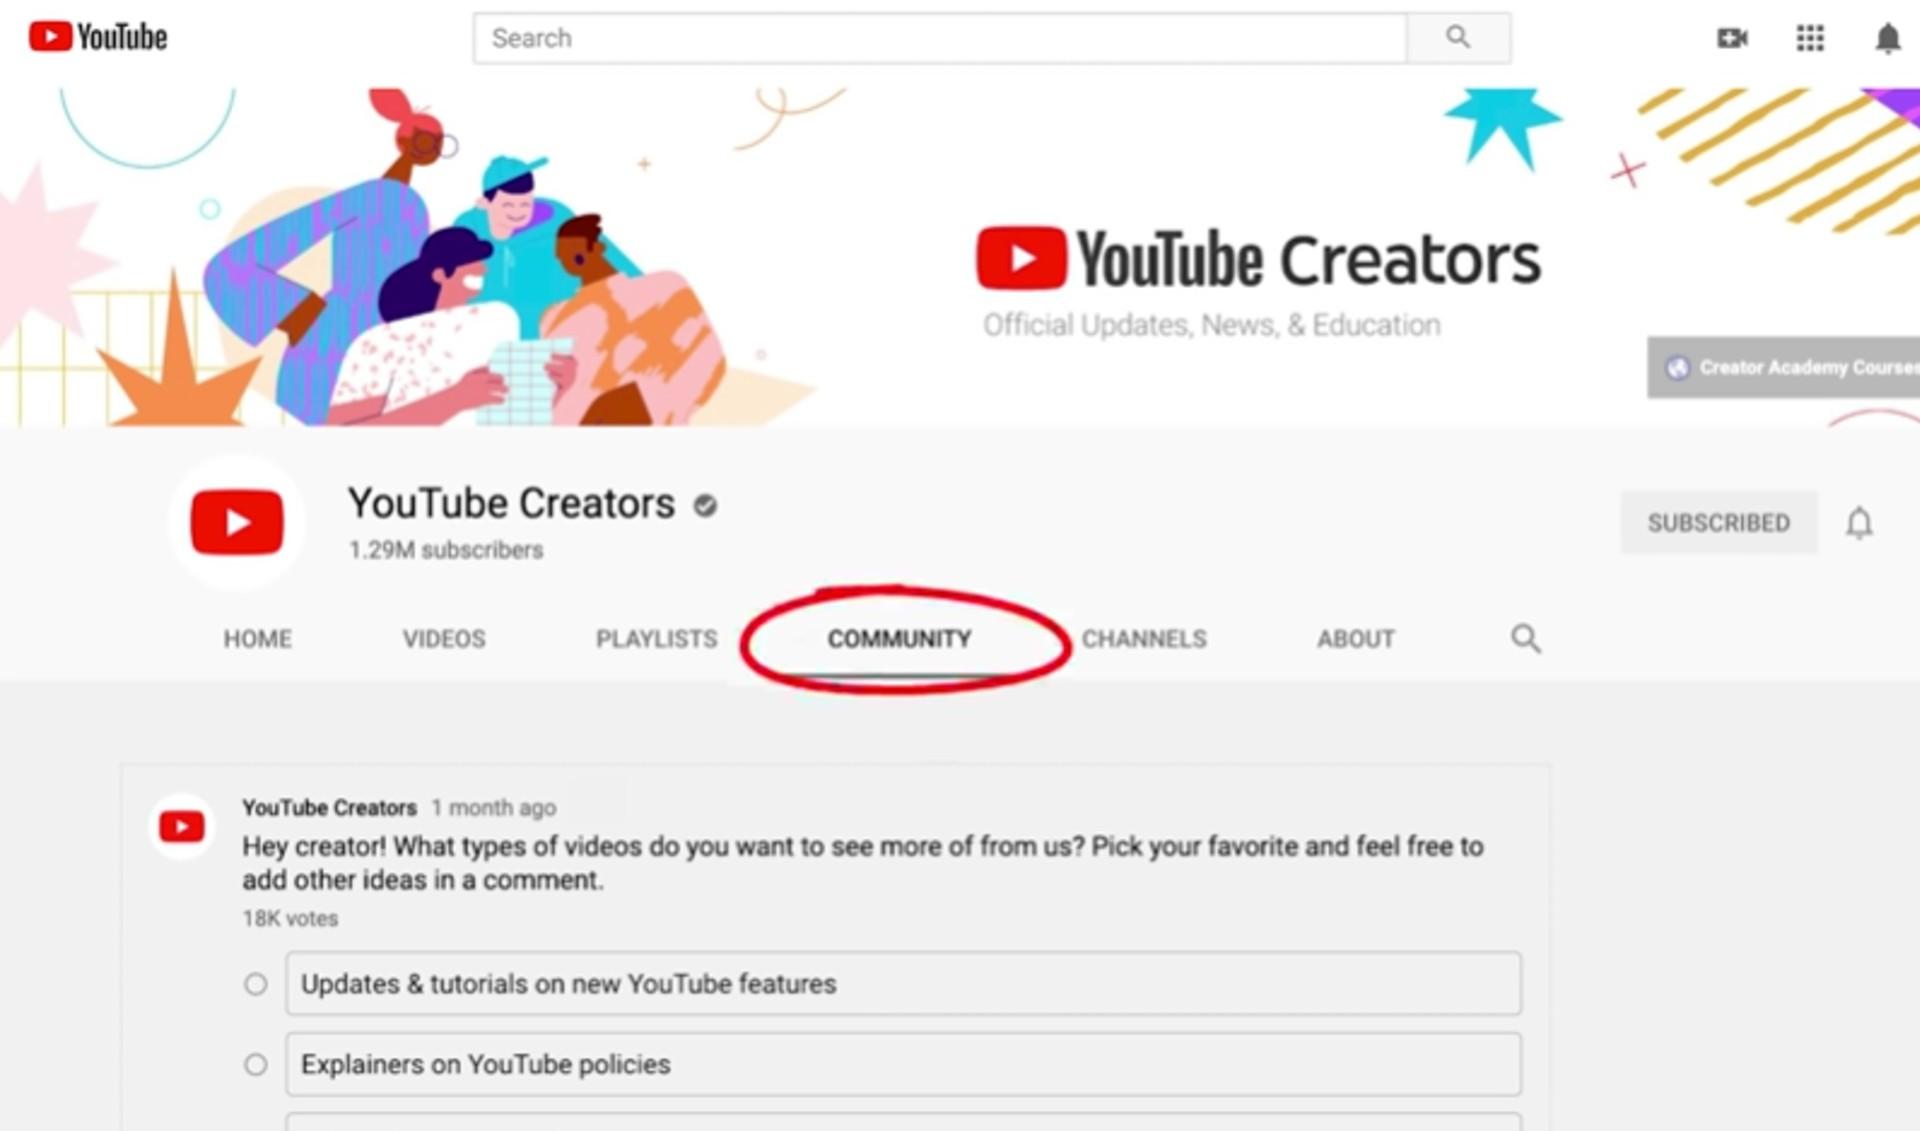The height and width of the screenshot is (1131, 1920).
Task: Select the Explainers on YouTube policies option
Action: (x=252, y=1064)
